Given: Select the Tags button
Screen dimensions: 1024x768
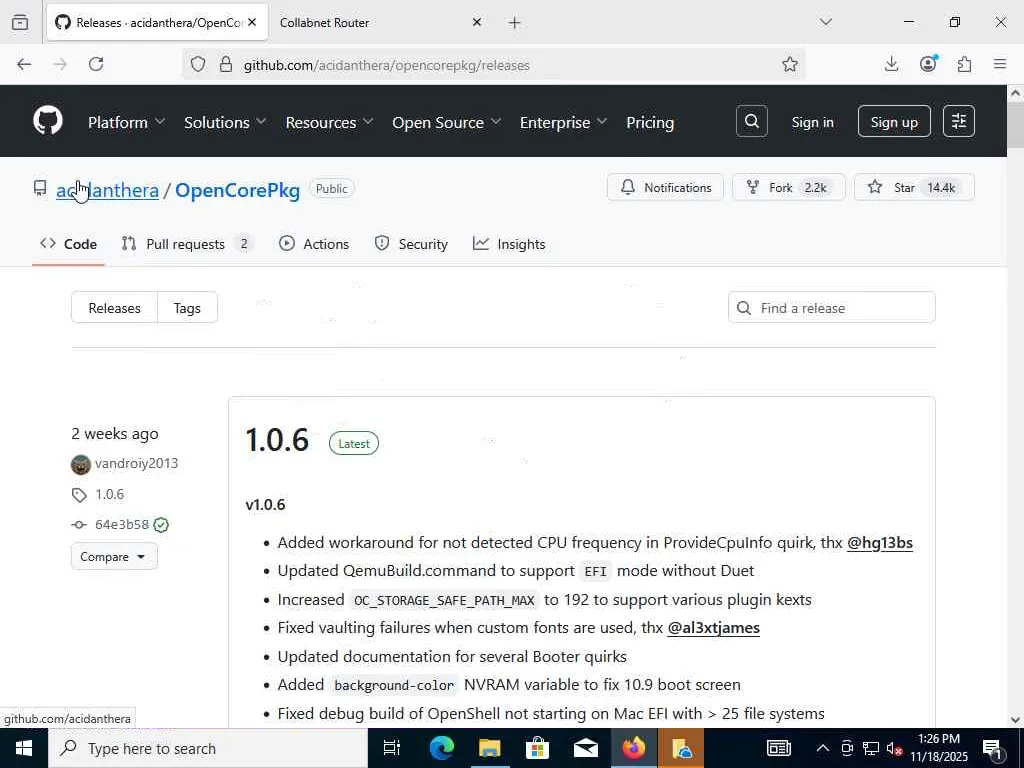Looking at the screenshot, I should (187, 308).
